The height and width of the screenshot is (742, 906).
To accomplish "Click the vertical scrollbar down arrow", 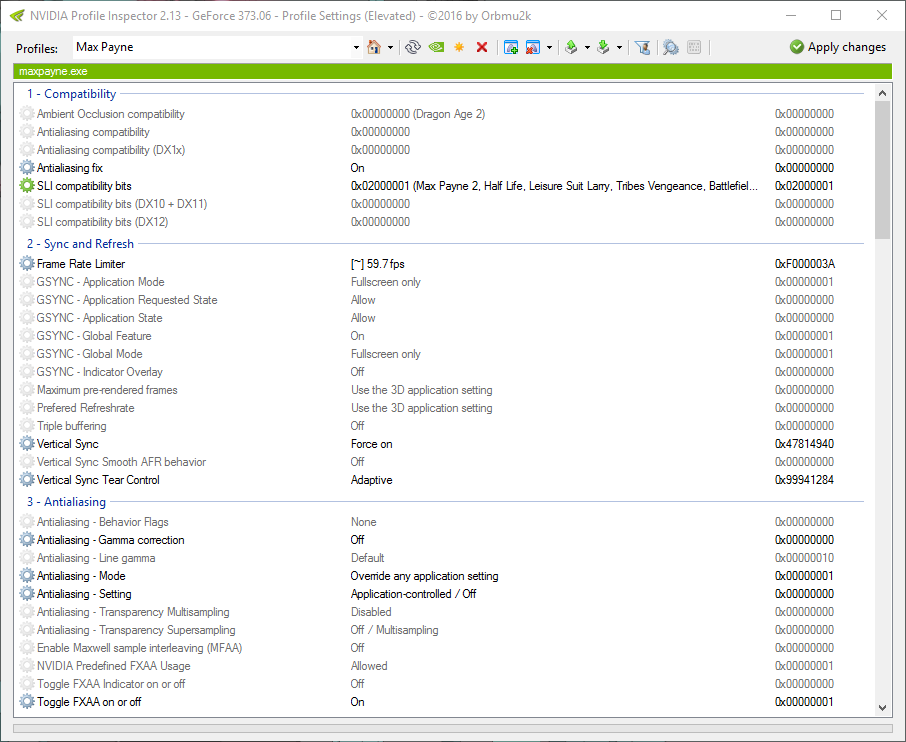I will 882,707.
